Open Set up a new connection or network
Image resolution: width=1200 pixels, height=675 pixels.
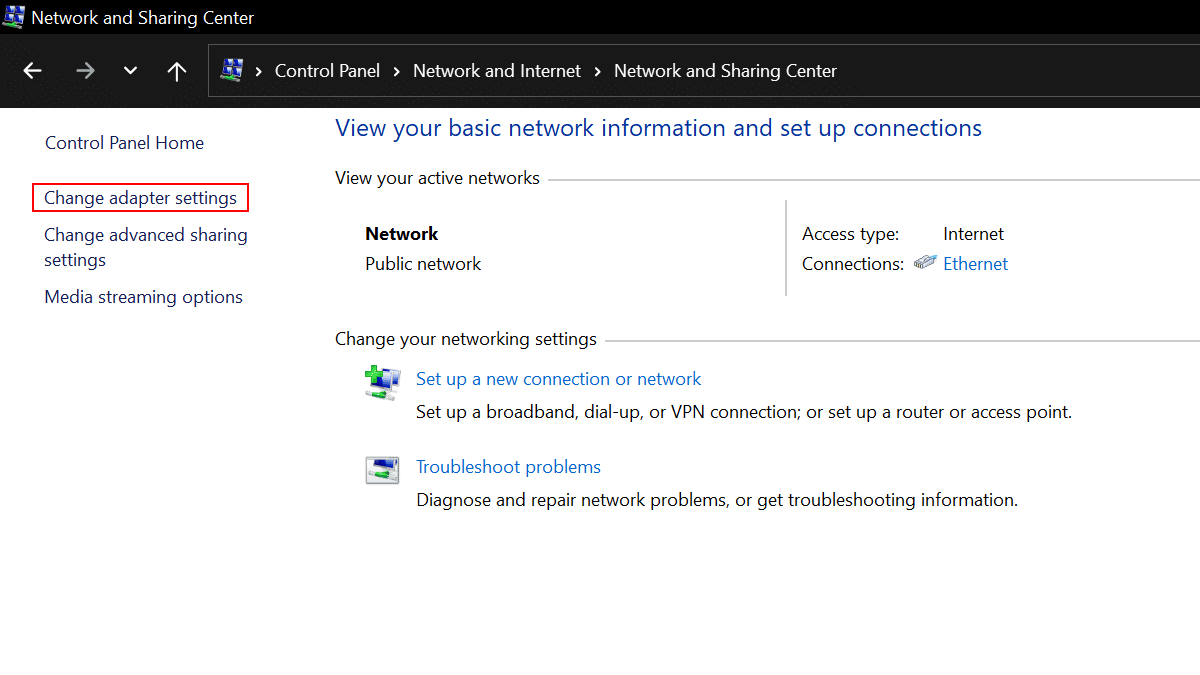pyautogui.click(x=558, y=379)
